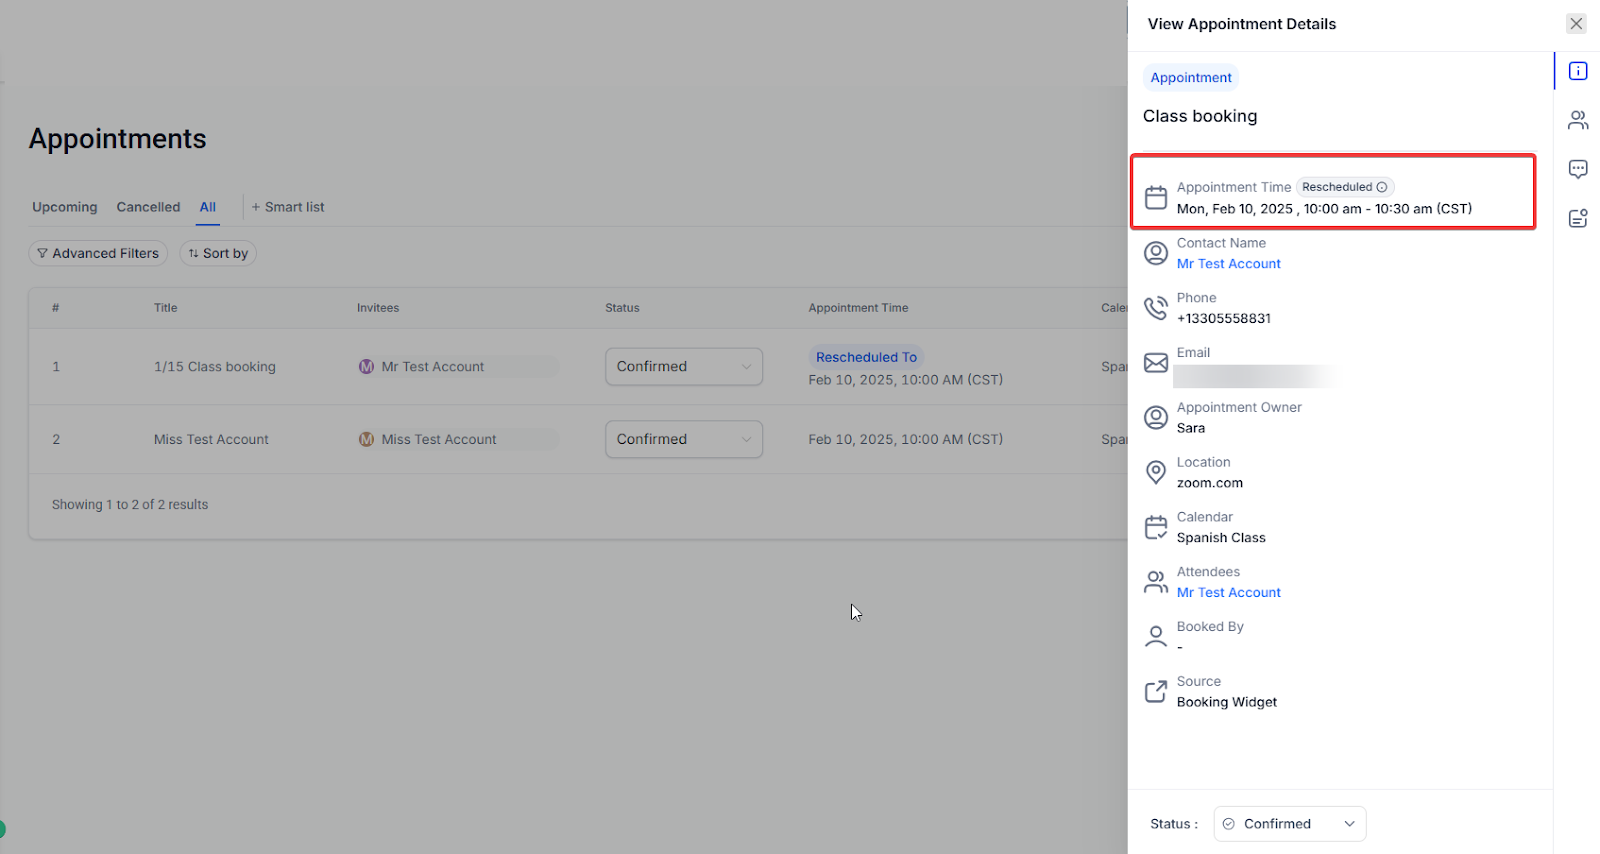1600x854 pixels.
Task: Click the Rescheduled info circle icon
Action: coord(1382,187)
